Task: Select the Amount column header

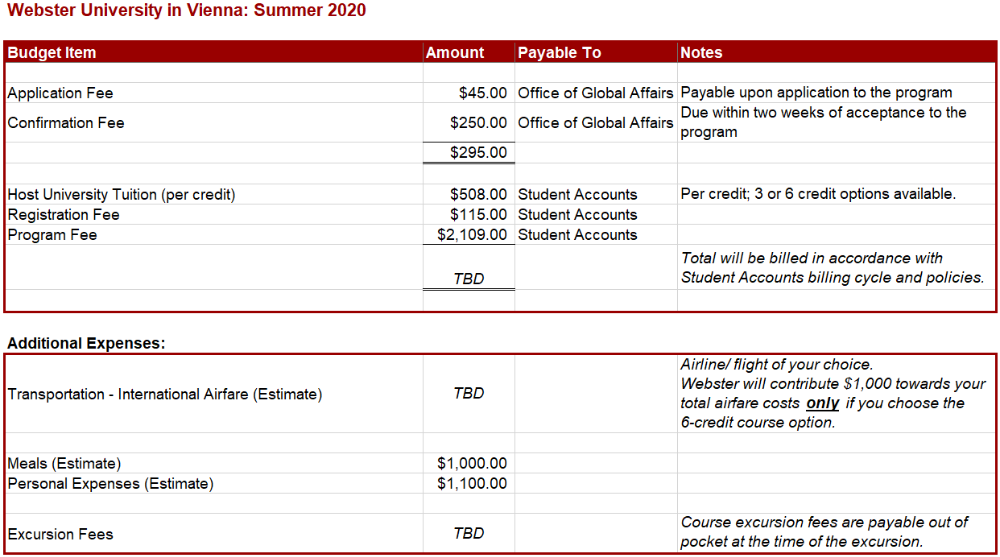Action: 455,53
